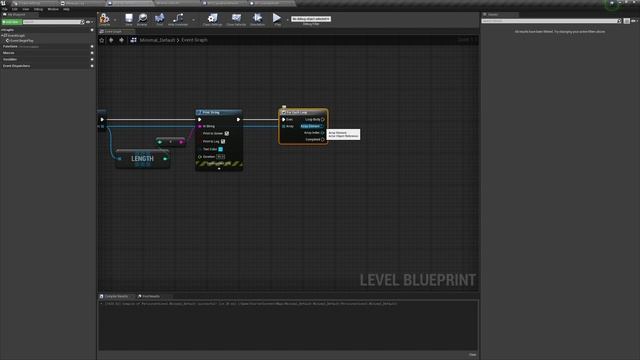Click the Array Index output pin
The image size is (640, 360).
pyautogui.click(x=322, y=133)
